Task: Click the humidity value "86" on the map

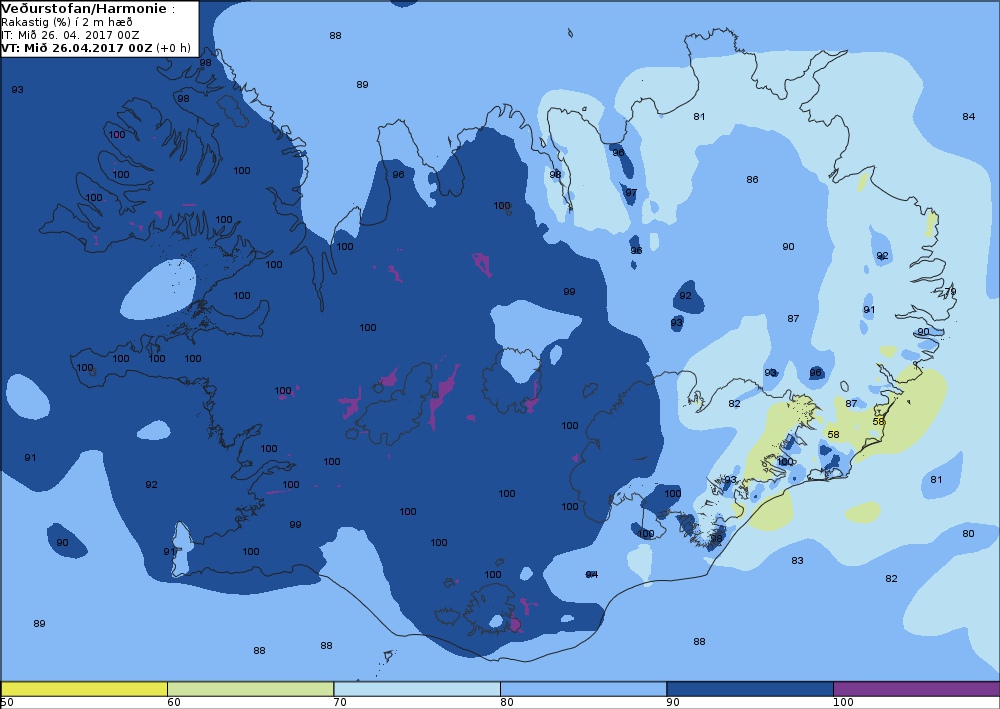Action: [753, 180]
